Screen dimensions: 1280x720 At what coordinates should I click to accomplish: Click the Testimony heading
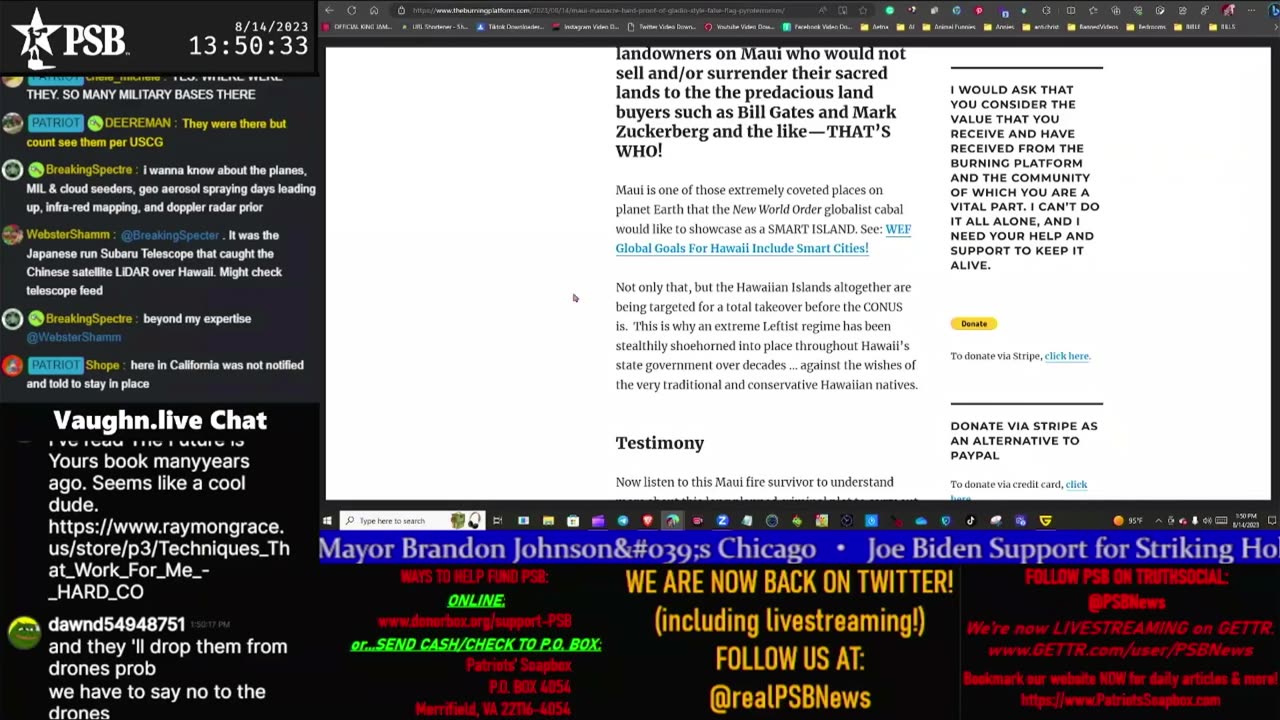[659, 443]
